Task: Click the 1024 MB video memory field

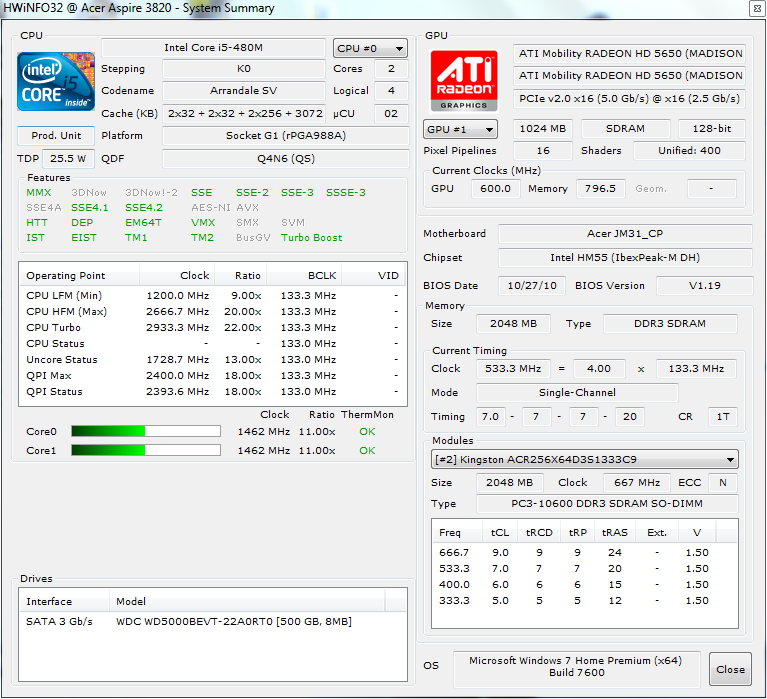Action: pyautogui.click(x=542, y=129)
